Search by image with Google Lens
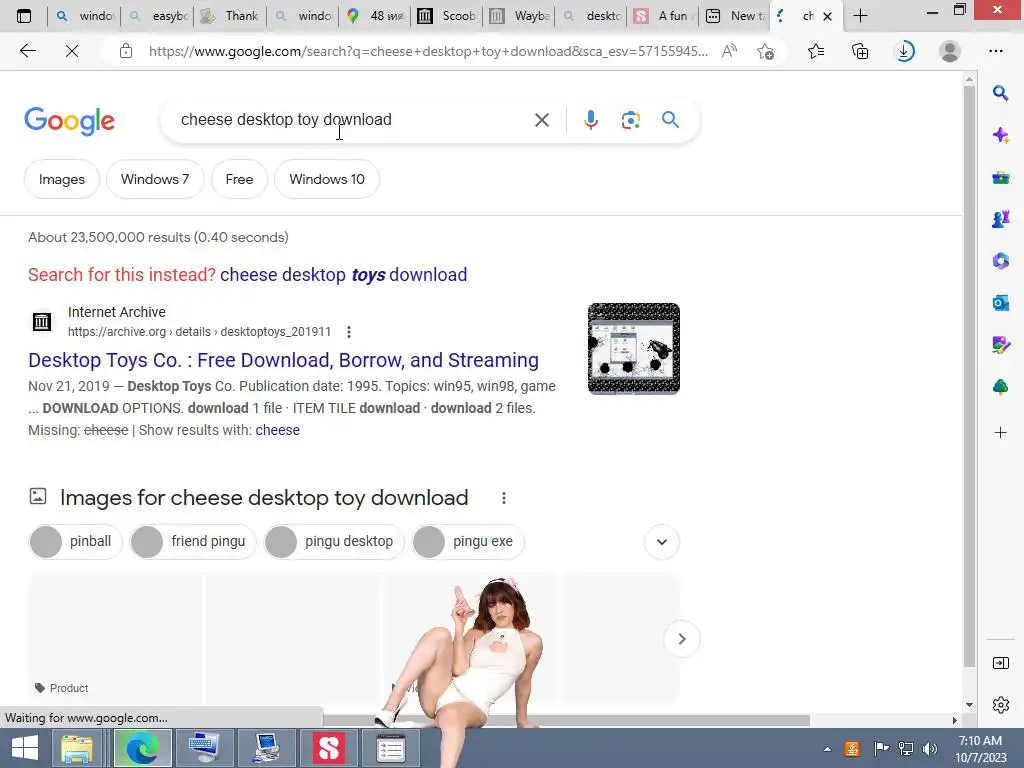The height and width of the screenshot is (768, 1024). [630, 120]
